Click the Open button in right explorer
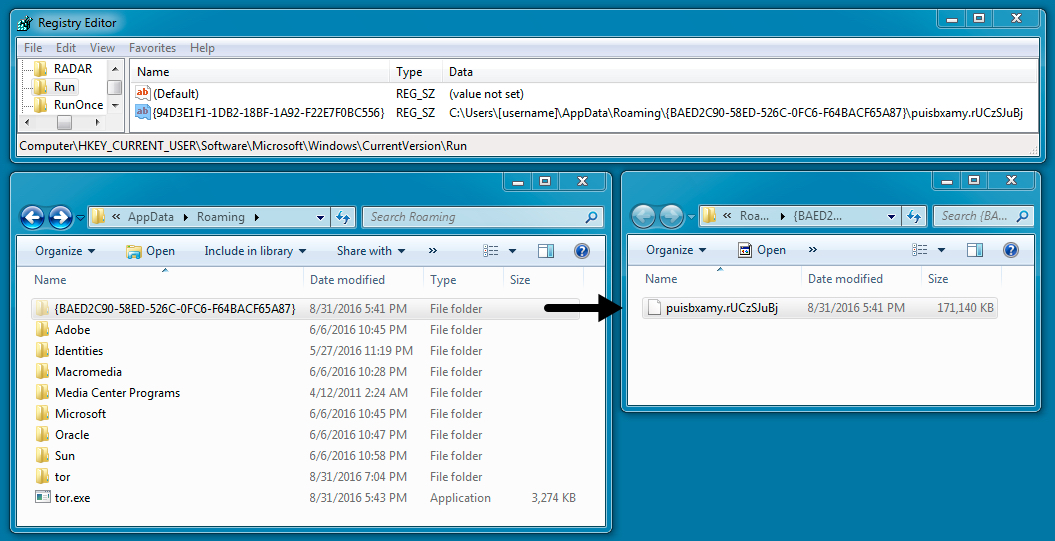The image size is (1055, 541). coord(762,250)
